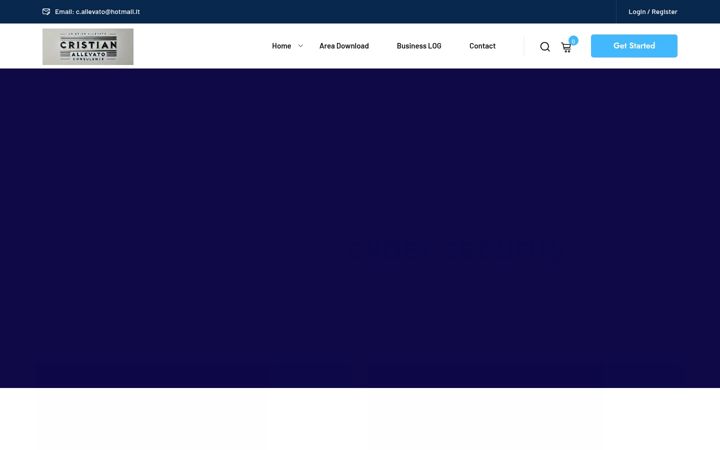Click the c.allevato@hotmail.it email address
Viewport: 720px width, 450px height.
click(107, 11)
